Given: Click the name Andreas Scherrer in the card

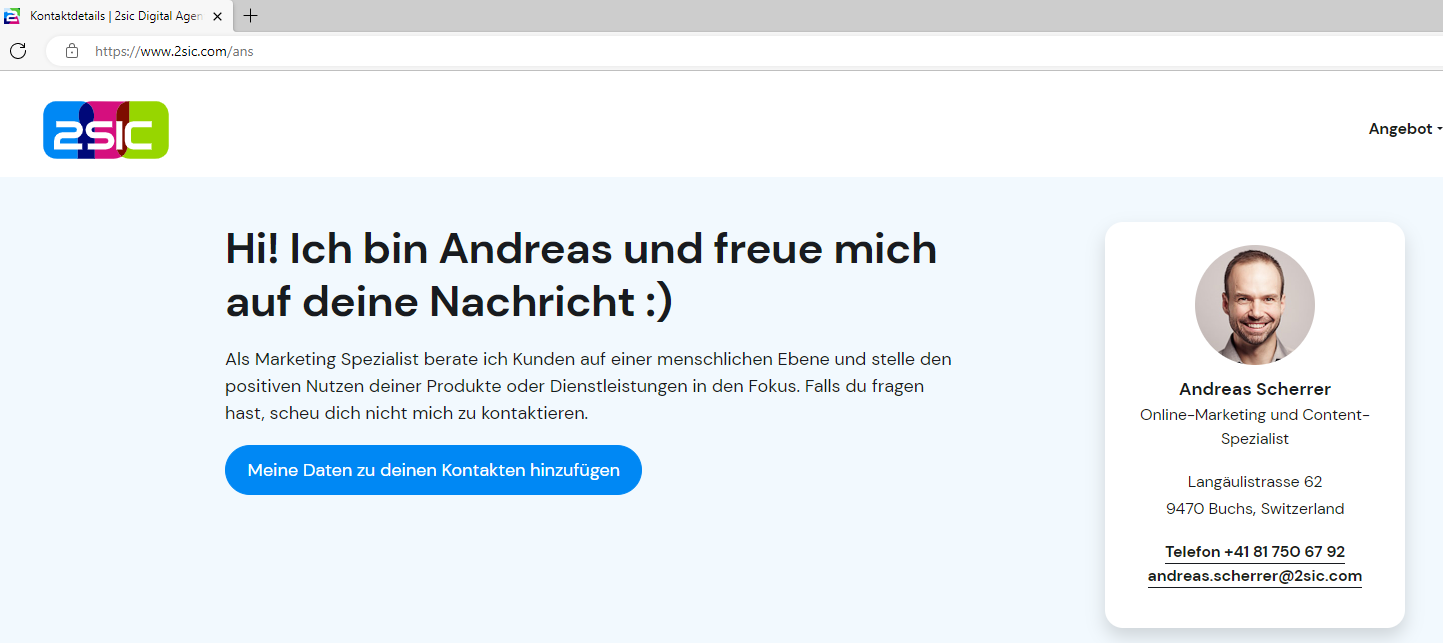Looking at the screenshot, I should tap(1254, 389).
